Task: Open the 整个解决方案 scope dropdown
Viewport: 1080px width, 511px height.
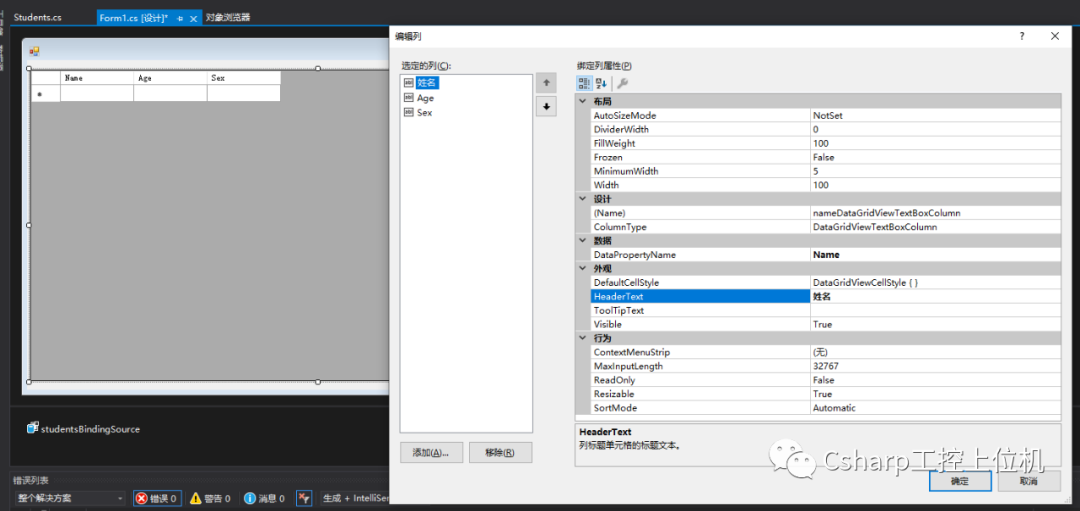Action: click(70, 498)
